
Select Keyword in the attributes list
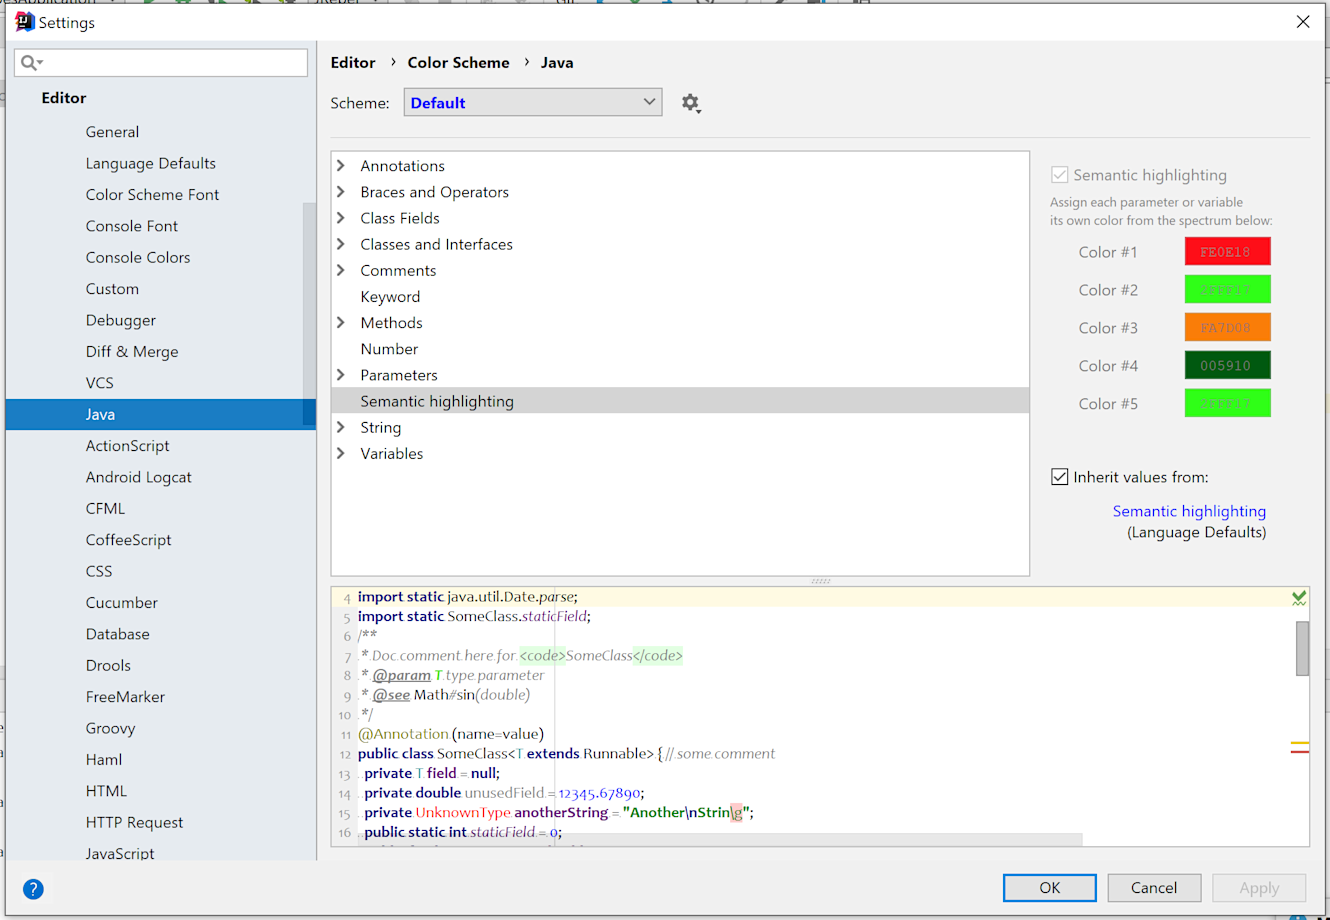390,297
